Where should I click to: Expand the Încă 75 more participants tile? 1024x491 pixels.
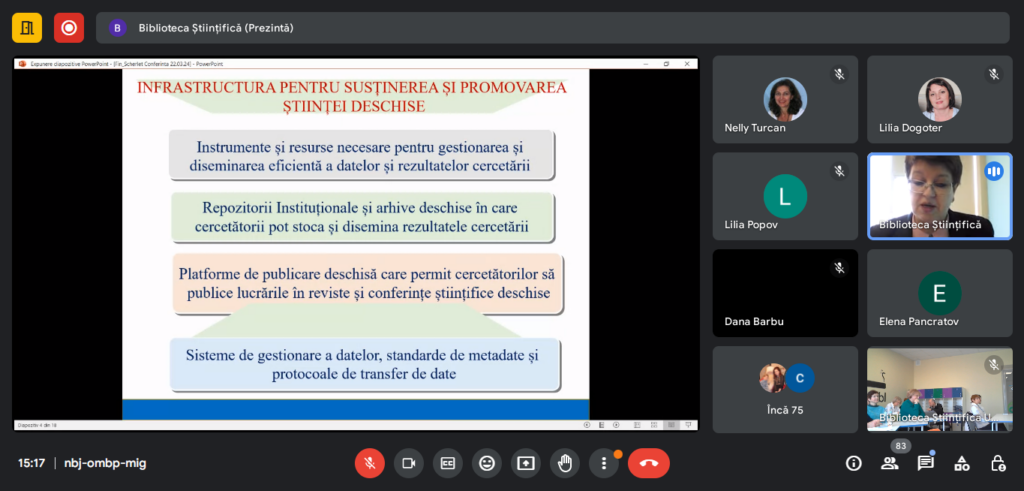(x=785, y=389)
